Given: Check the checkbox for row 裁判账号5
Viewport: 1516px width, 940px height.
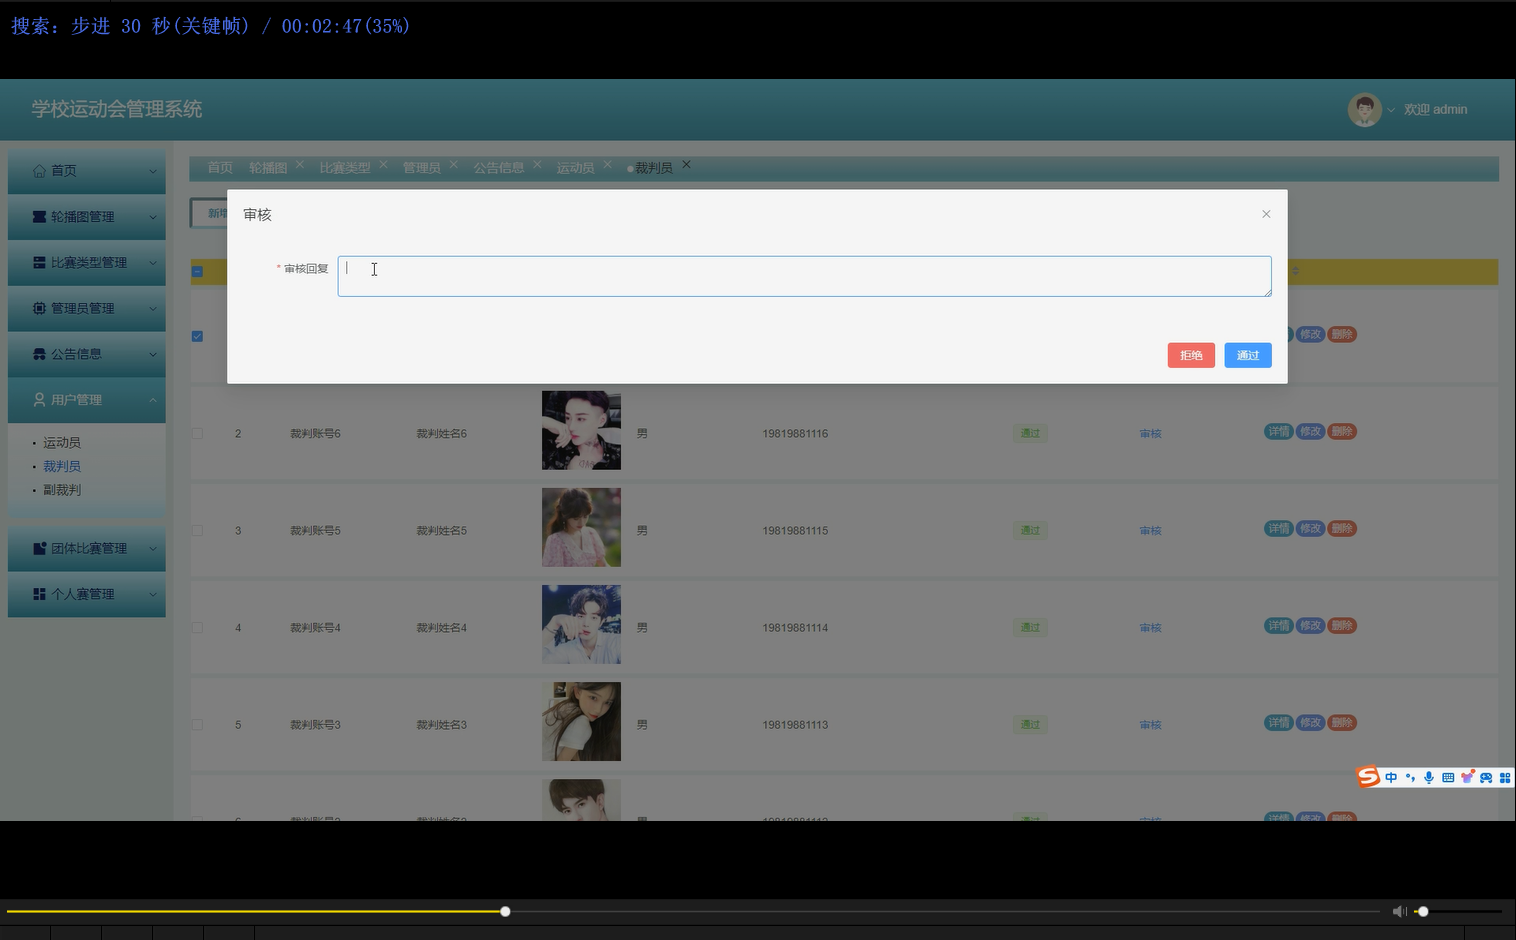Looking at the screenshot, I should pos(197,530).
